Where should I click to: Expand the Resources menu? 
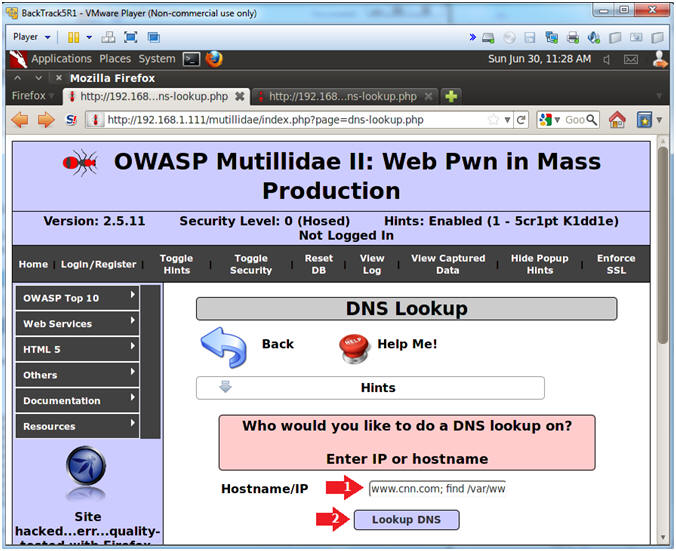(x=78, y=426)
